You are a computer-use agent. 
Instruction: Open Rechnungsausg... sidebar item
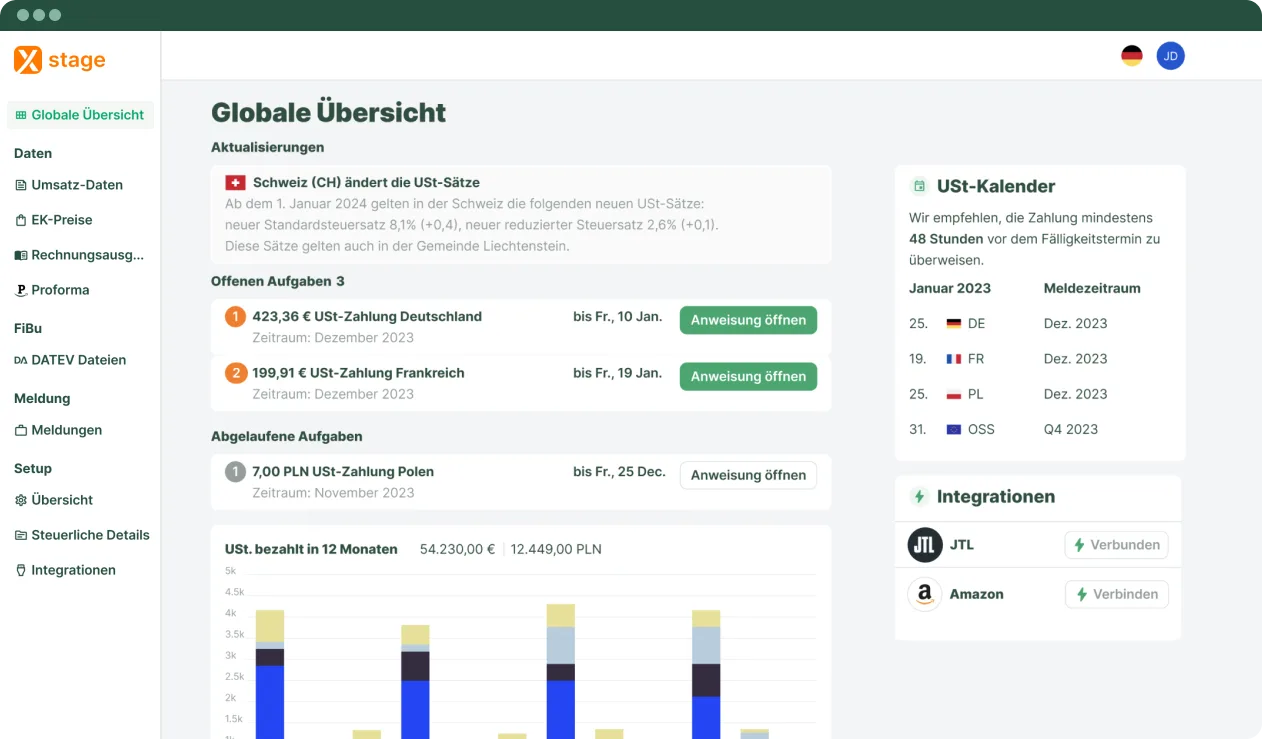pos(79,255)
